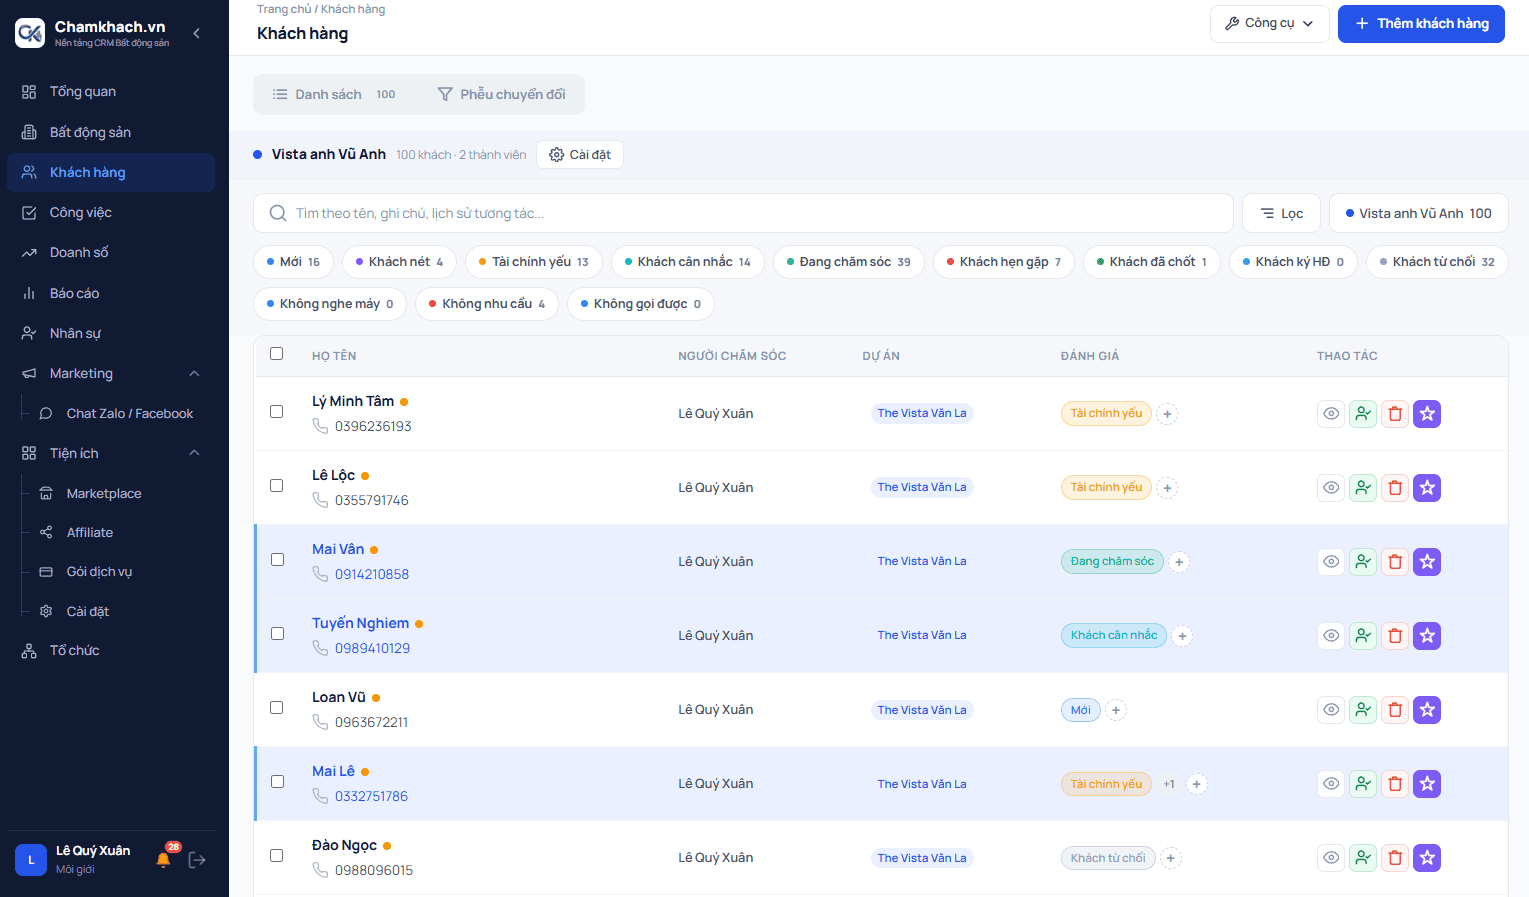Open the Lọc filter panel
Image resolution: width=1529 pixels, height=897 pixels.
coord(1281,214)
